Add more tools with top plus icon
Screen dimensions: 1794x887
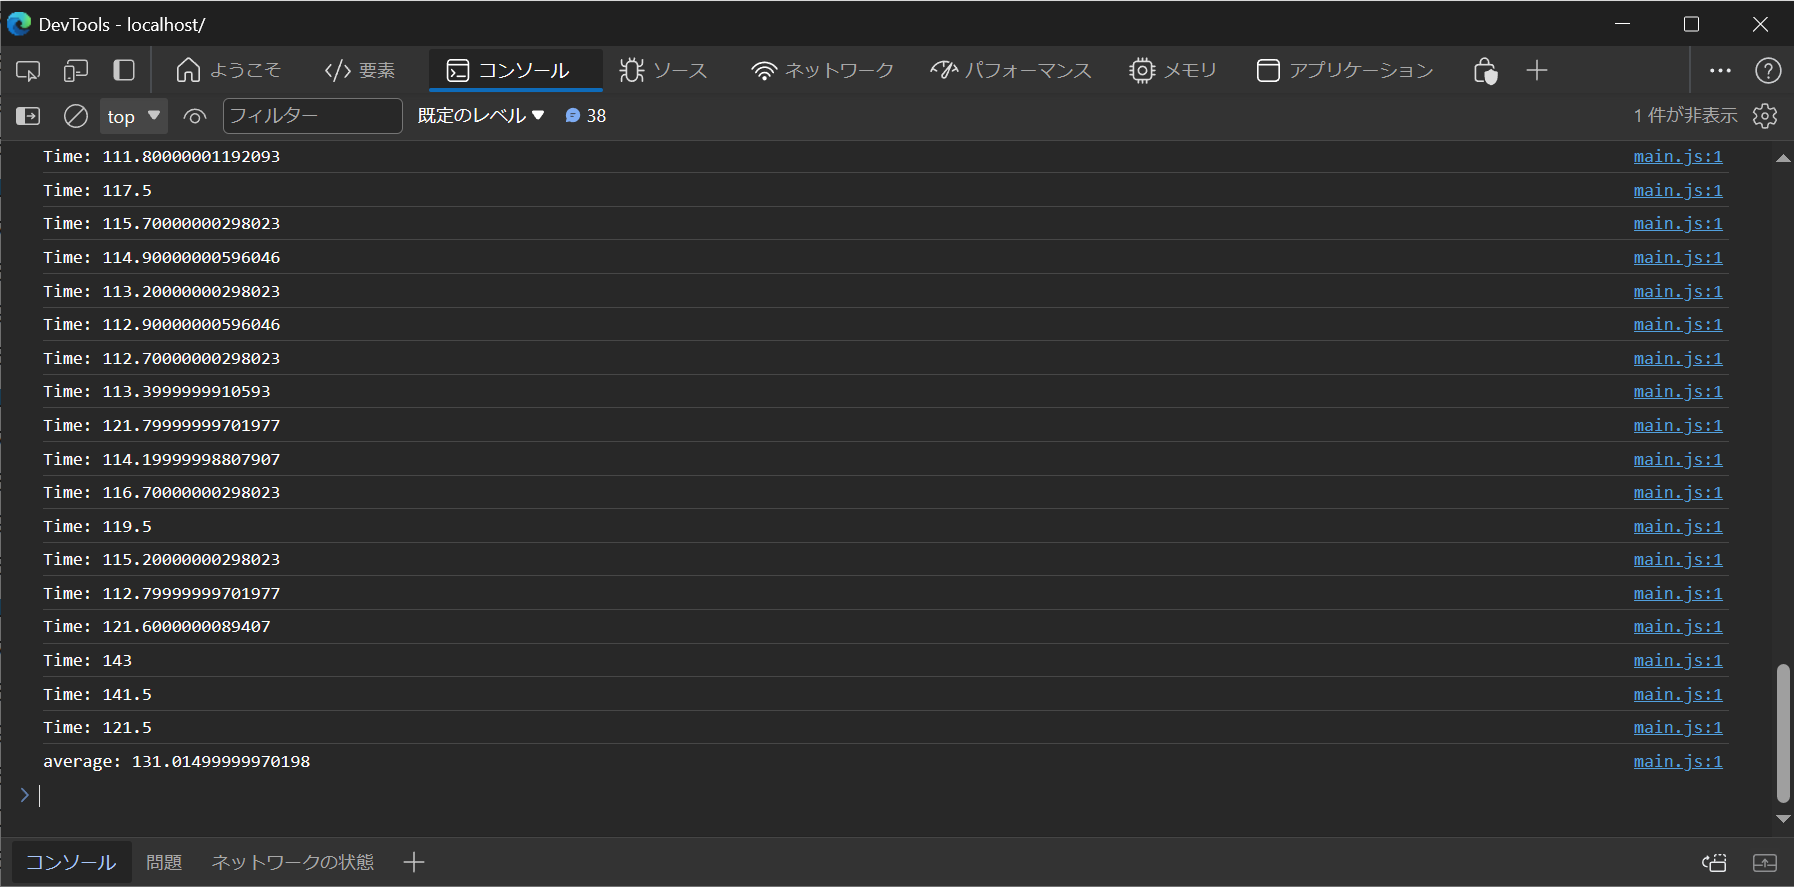tap(1537, 70)
